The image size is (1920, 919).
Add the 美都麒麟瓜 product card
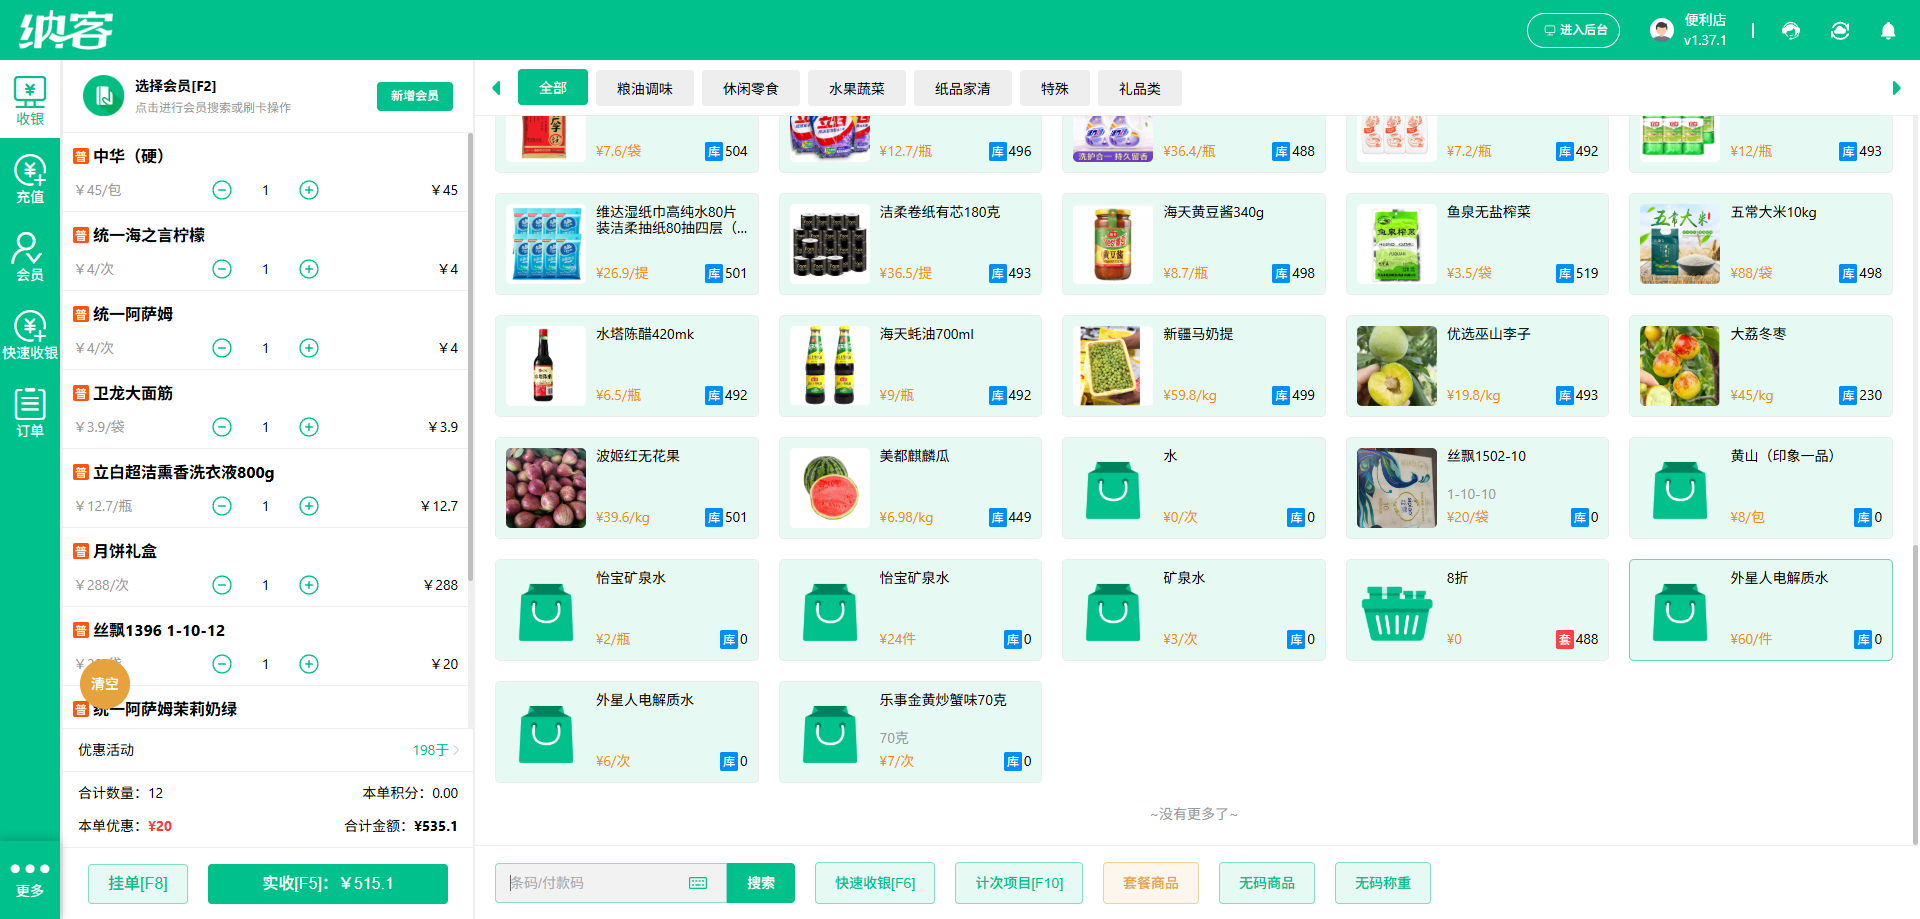click(910, 488)
